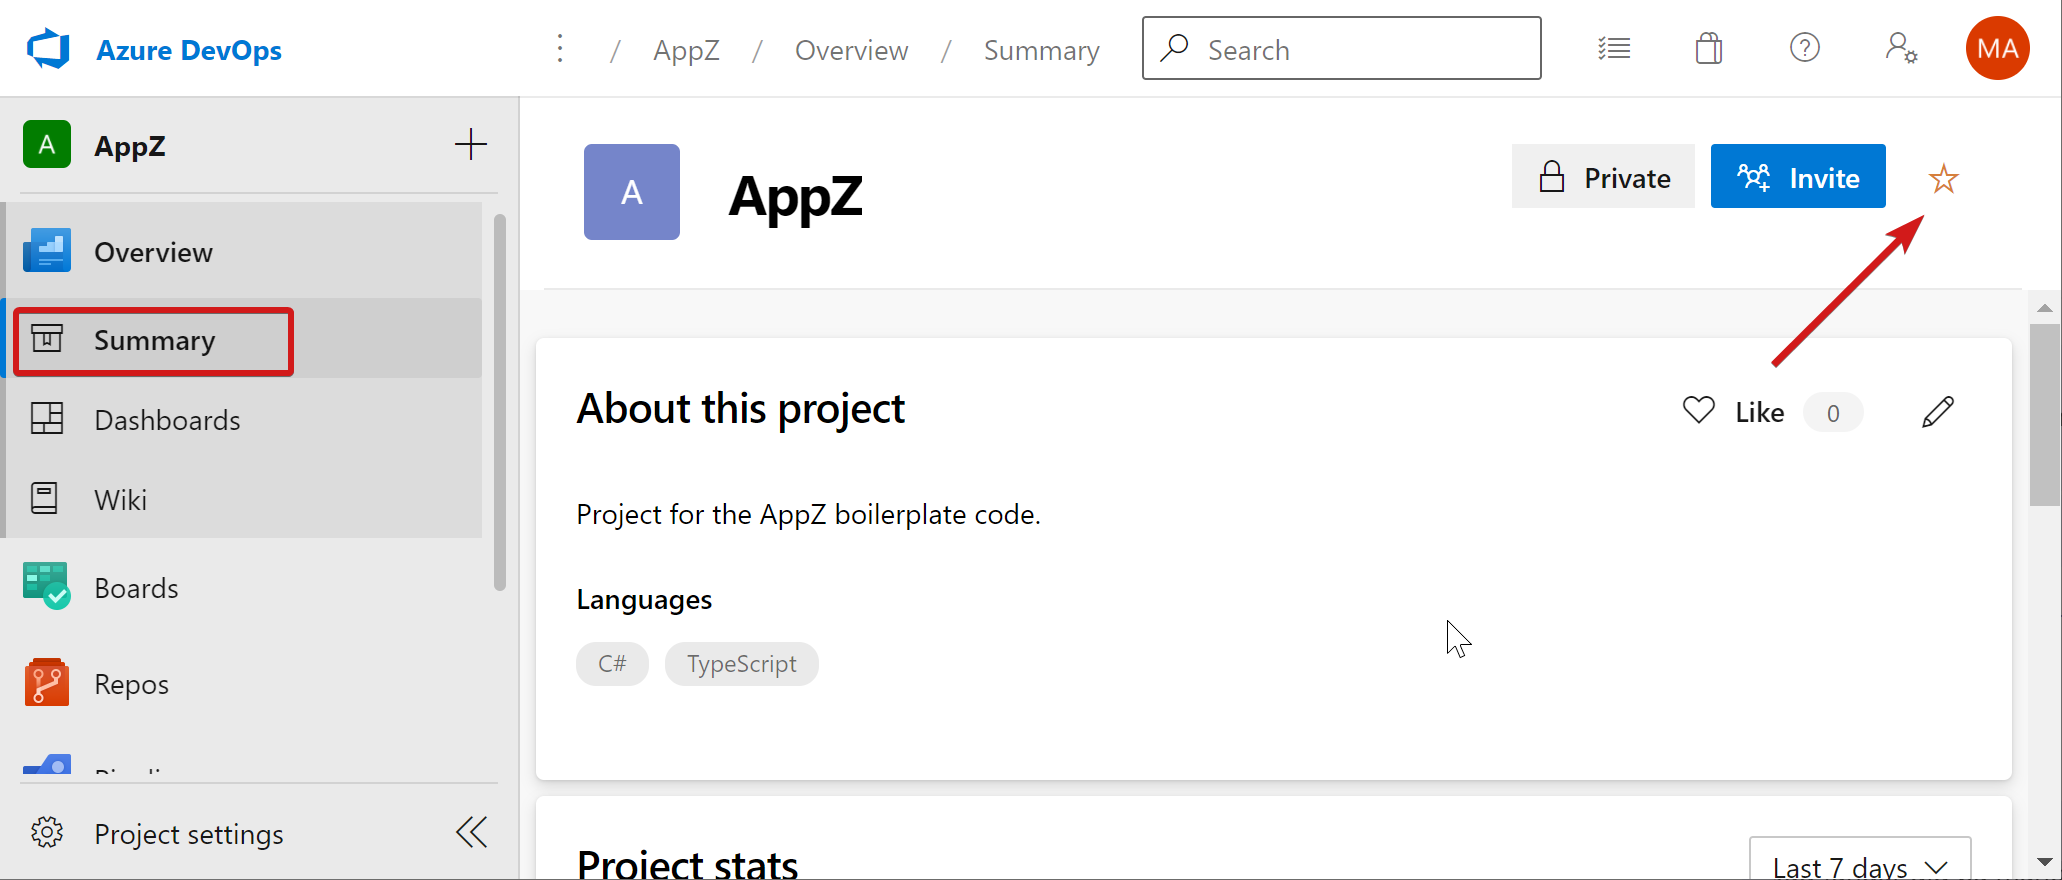Screen dimensions: 2062x880
Task: Click the C# language tag
Action: pos(612,664)
